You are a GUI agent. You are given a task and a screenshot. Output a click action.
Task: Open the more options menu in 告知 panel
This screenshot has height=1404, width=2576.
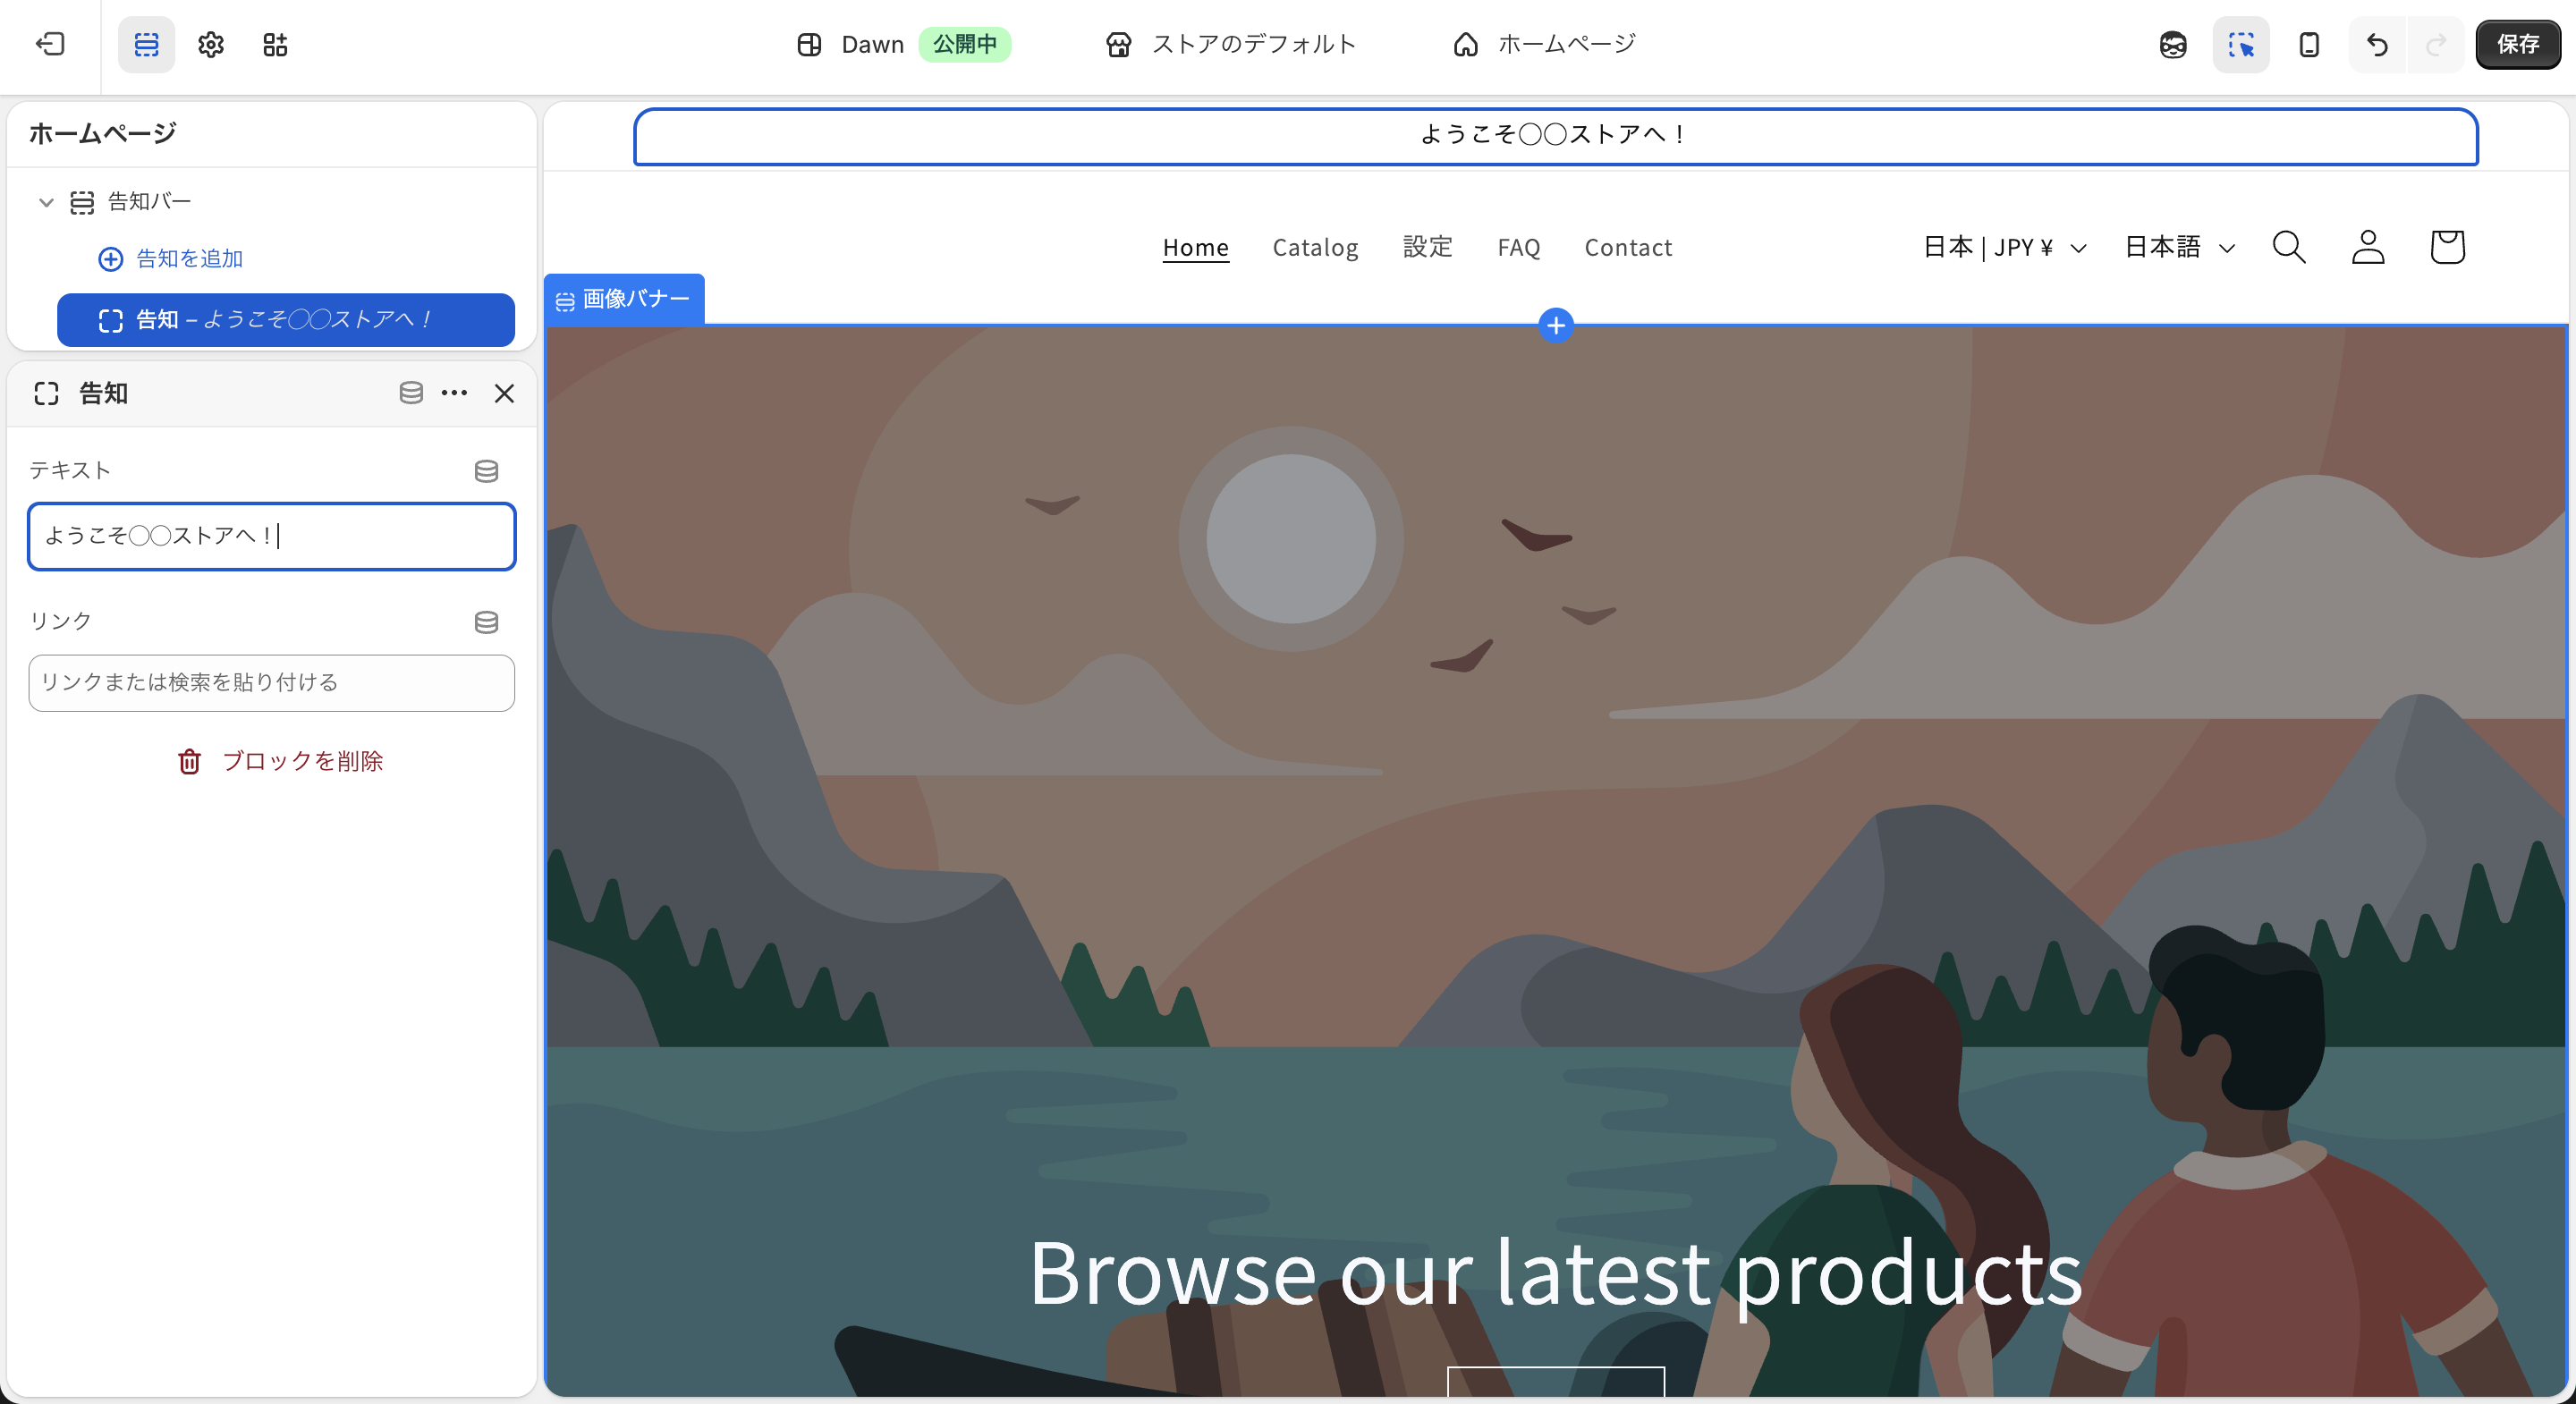click(456, 393)
